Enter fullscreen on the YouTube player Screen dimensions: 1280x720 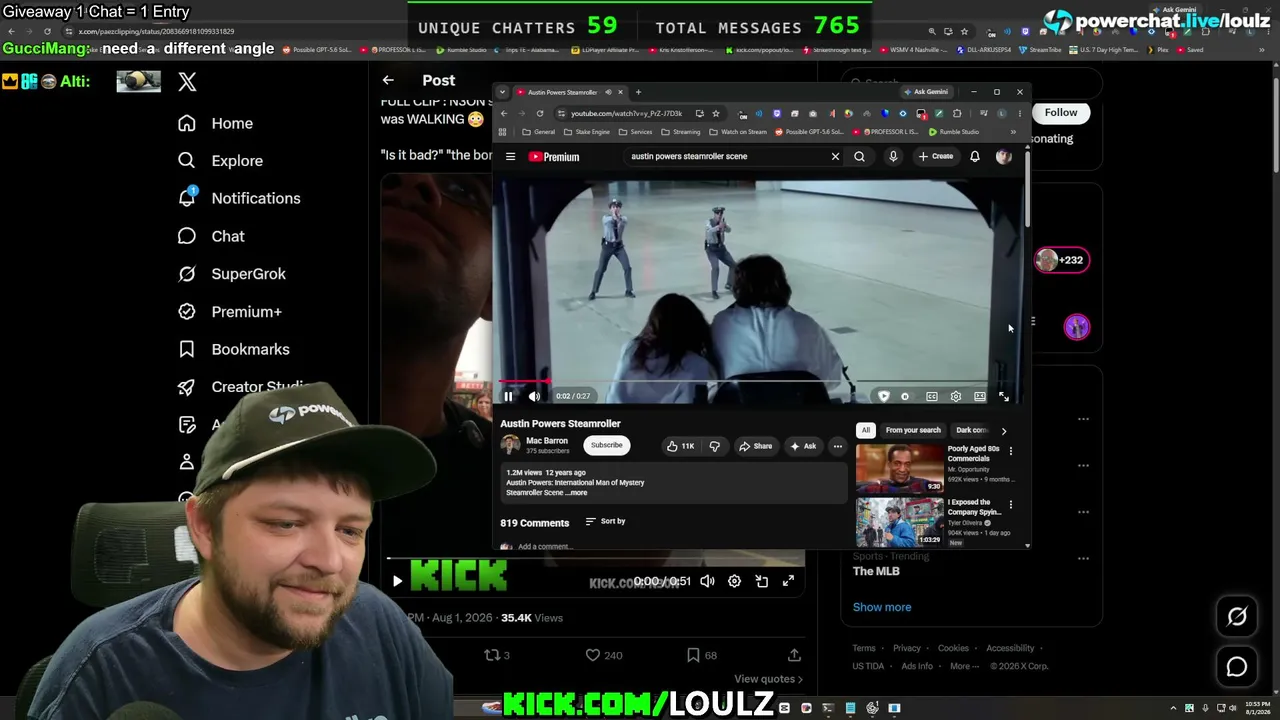[x=1004, y=396]
